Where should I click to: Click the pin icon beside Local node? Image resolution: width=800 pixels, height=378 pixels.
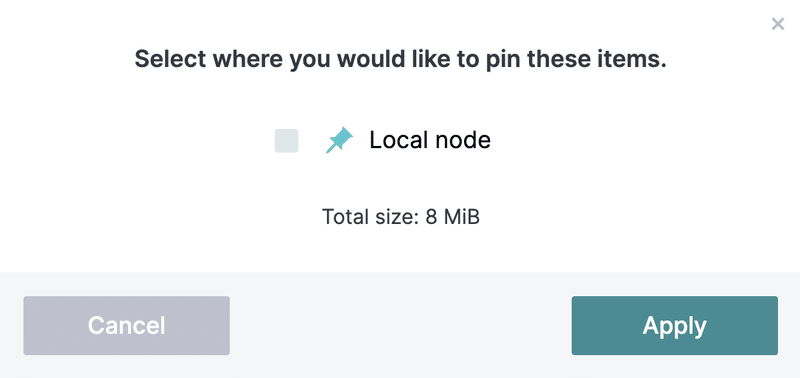point(339,140)
